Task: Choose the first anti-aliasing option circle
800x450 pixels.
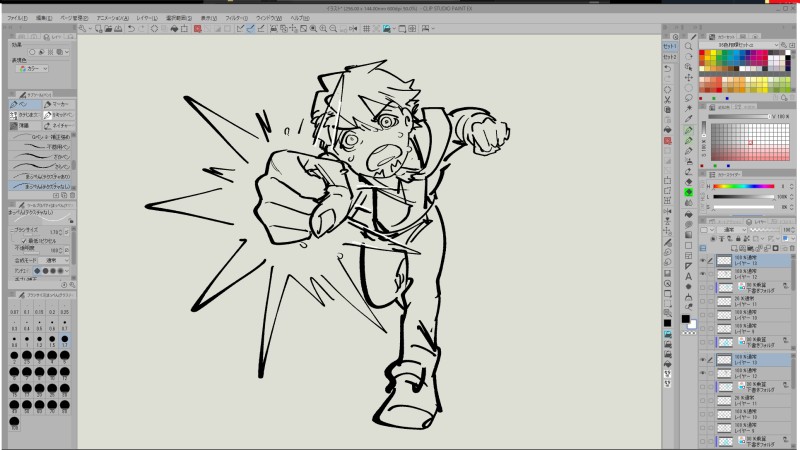Action: (37, 271)
